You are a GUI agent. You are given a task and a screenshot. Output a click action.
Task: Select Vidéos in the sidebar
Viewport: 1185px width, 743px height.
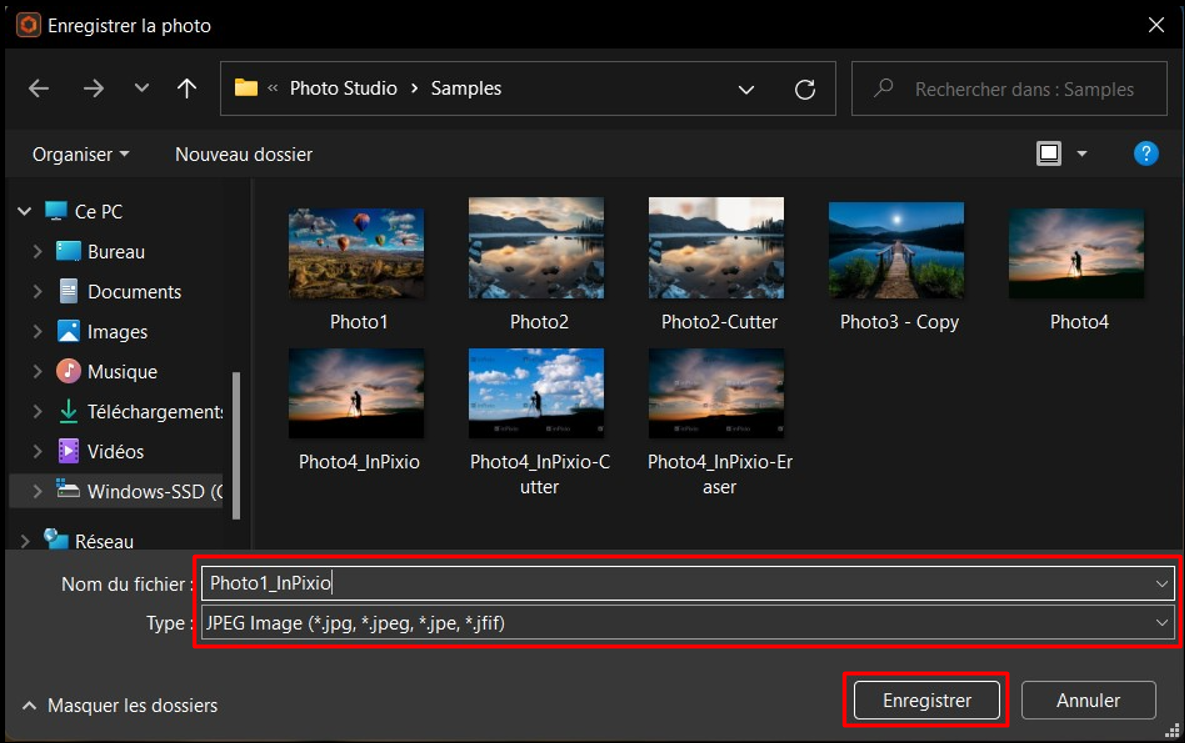point(116,452)
